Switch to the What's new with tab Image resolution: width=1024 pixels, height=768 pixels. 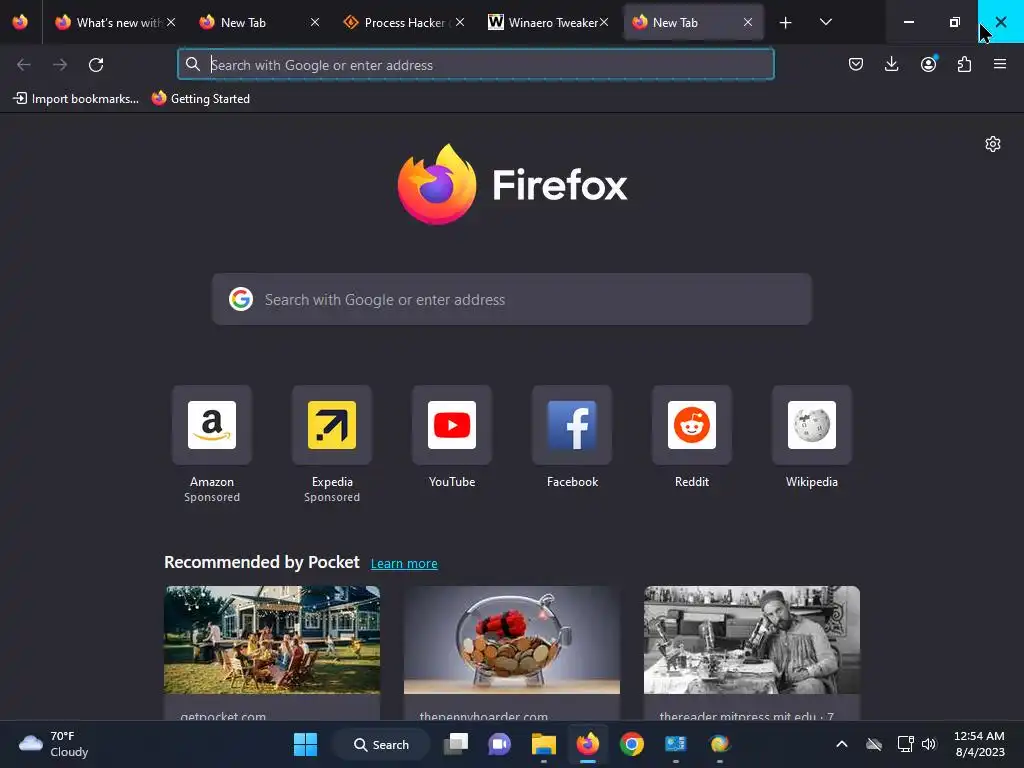click(116, 22)
